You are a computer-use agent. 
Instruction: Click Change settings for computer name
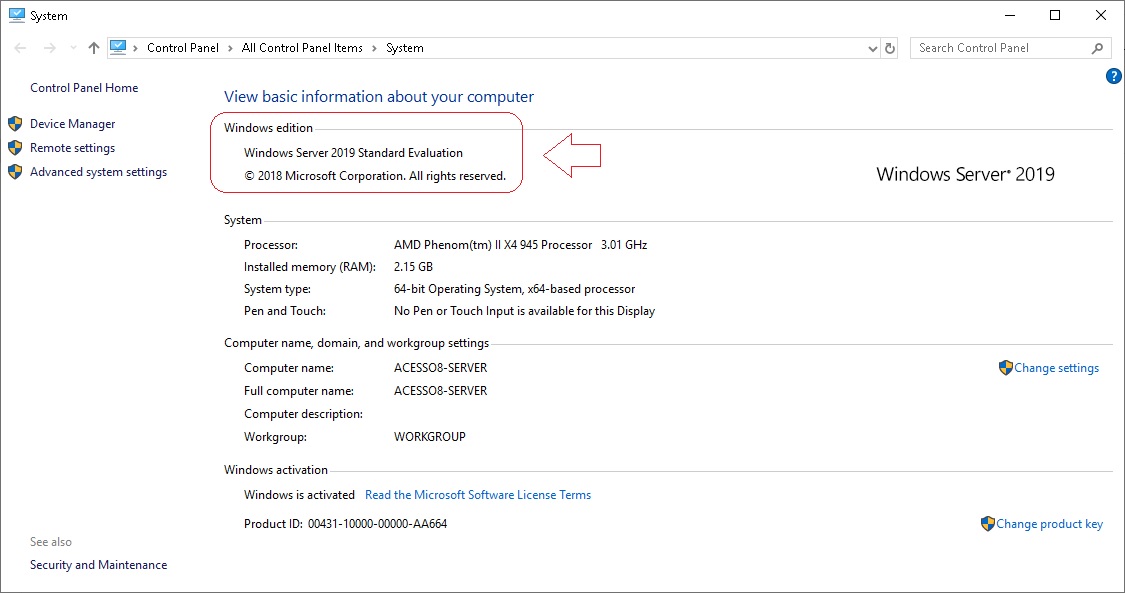point(1056,367)
